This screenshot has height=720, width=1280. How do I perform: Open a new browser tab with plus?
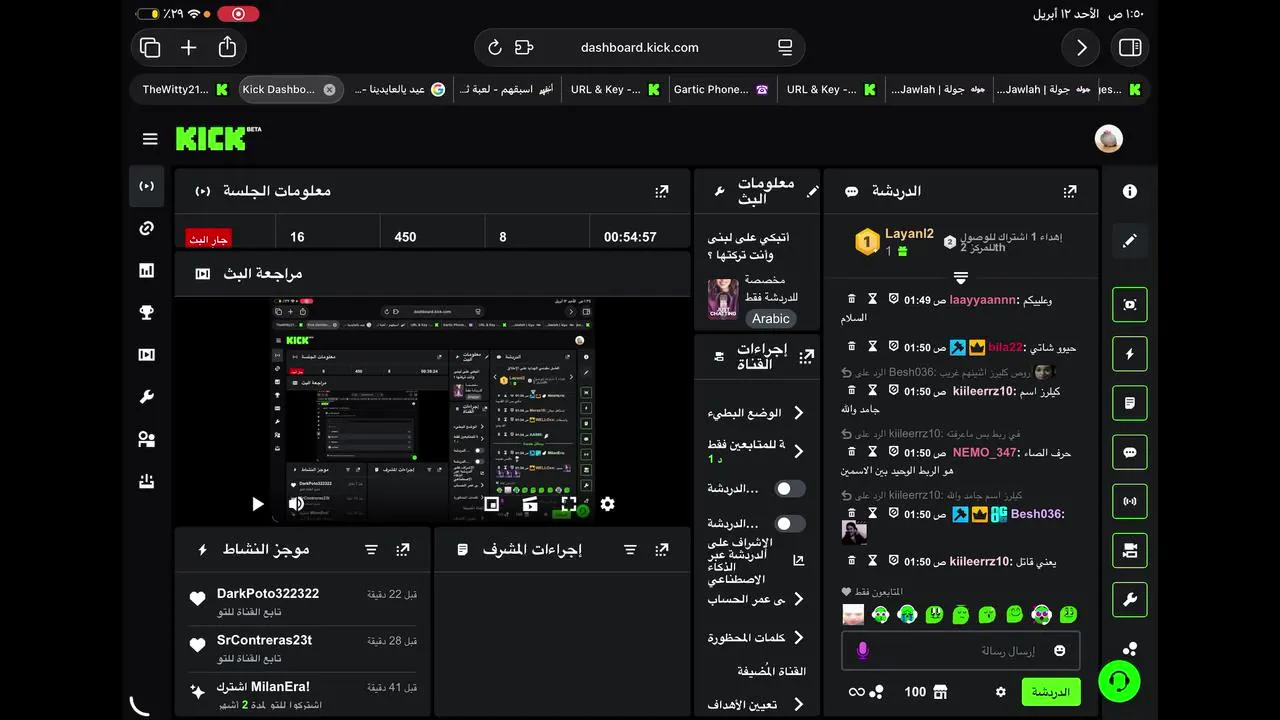pyautogui.click(x=188, y=47)
